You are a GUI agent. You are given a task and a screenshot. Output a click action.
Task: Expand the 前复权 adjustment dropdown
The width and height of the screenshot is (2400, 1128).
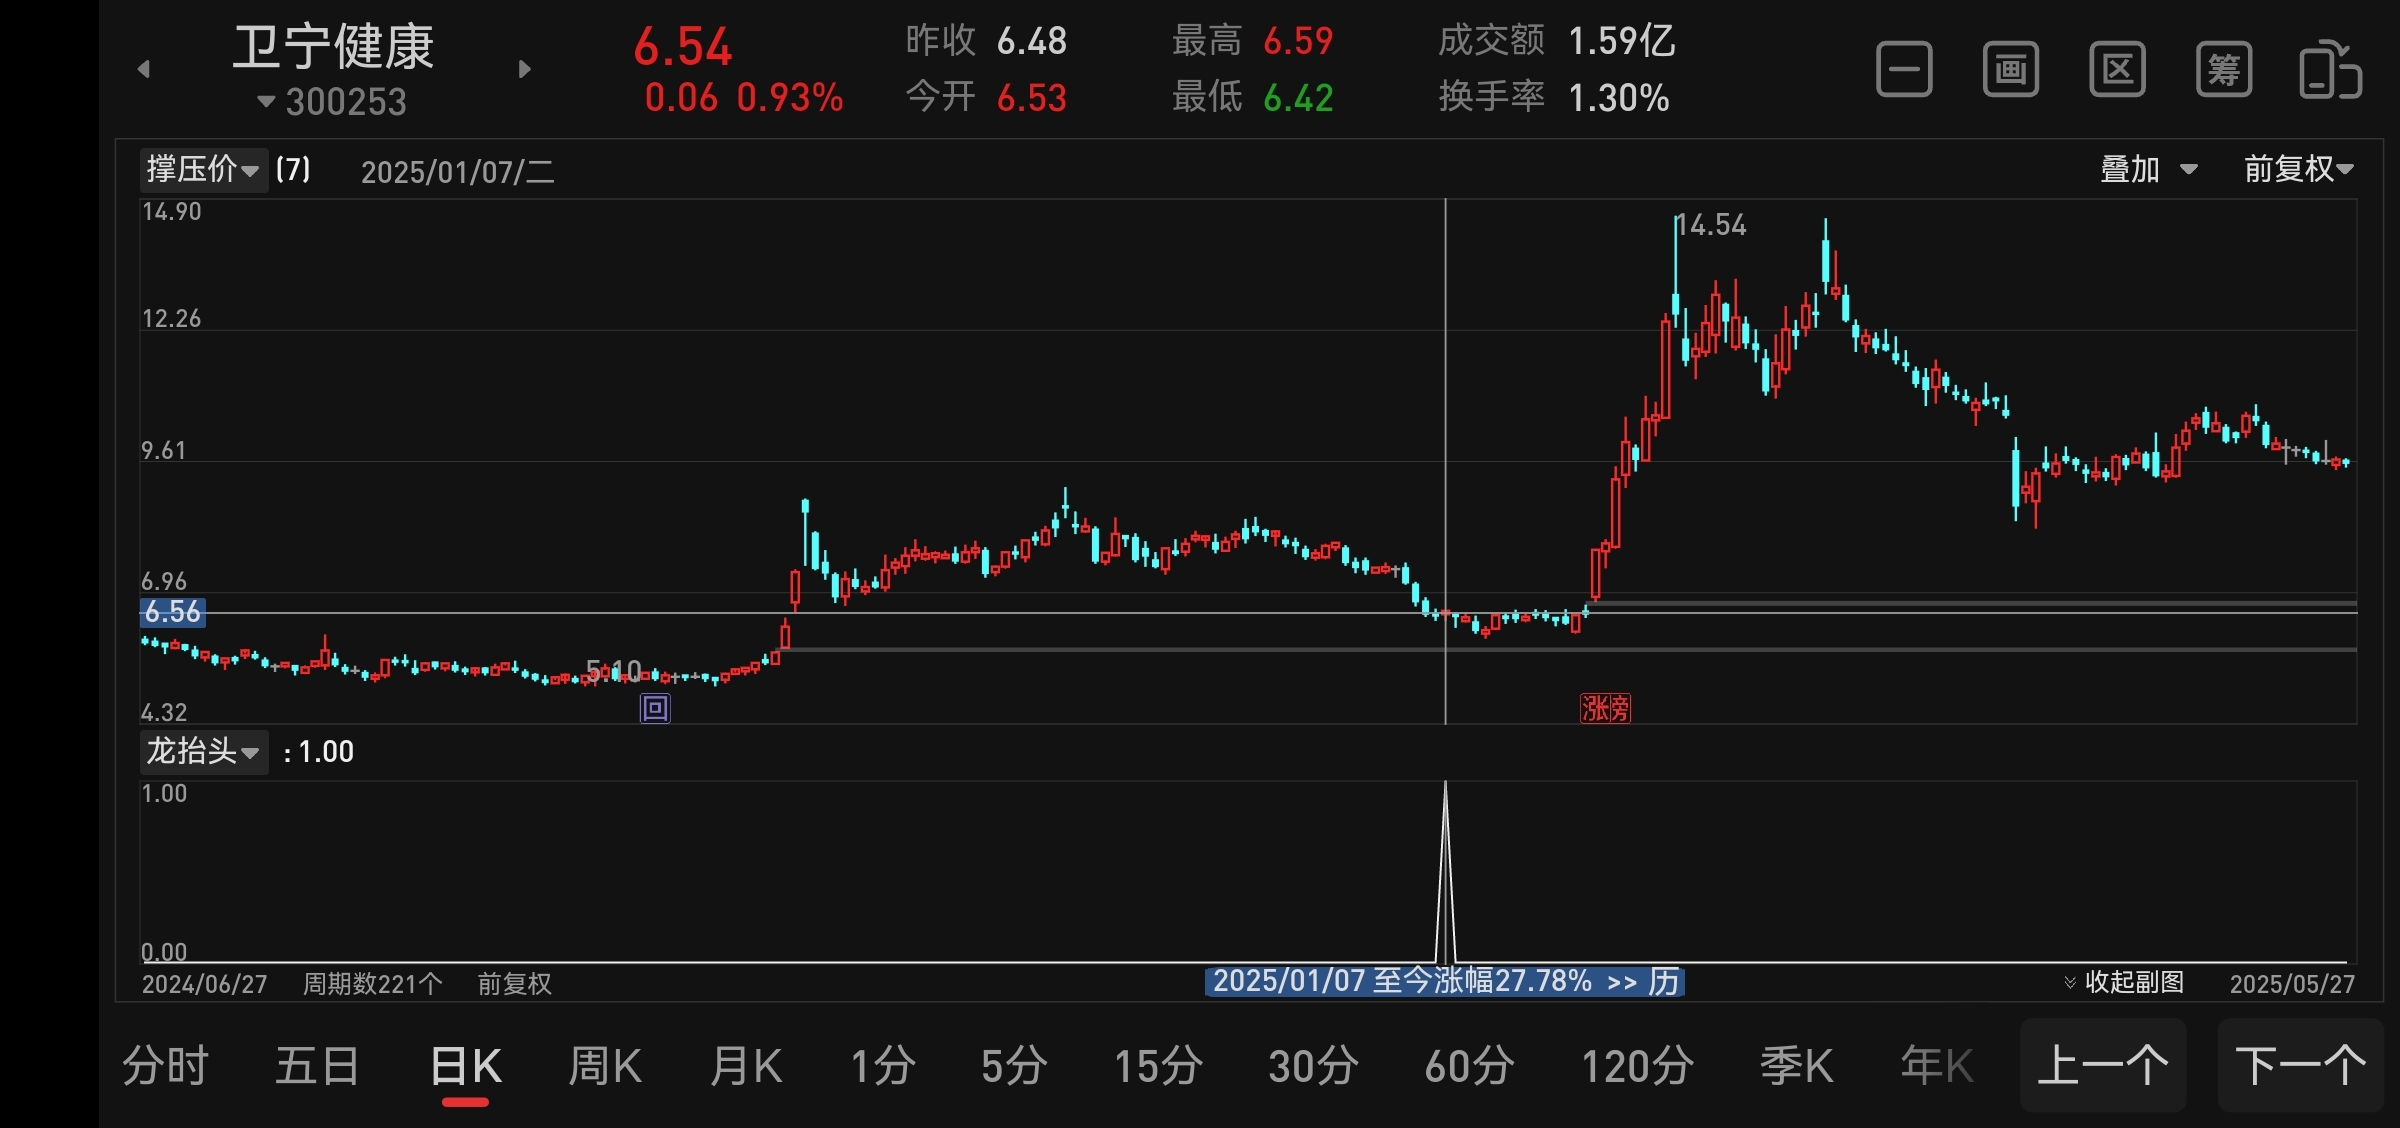pyautogui.click(x=2298, y=169)
